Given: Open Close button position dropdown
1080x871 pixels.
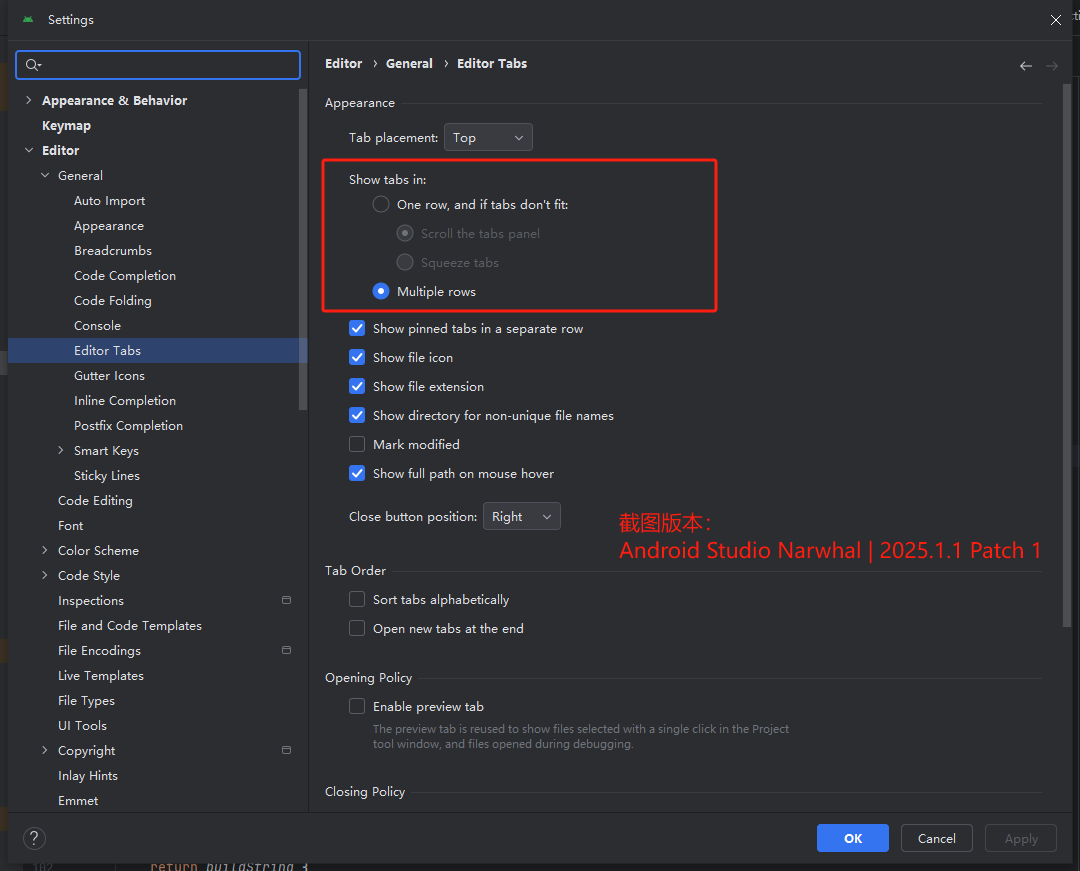Looking at the screenshot, I should tap(521, 516).
